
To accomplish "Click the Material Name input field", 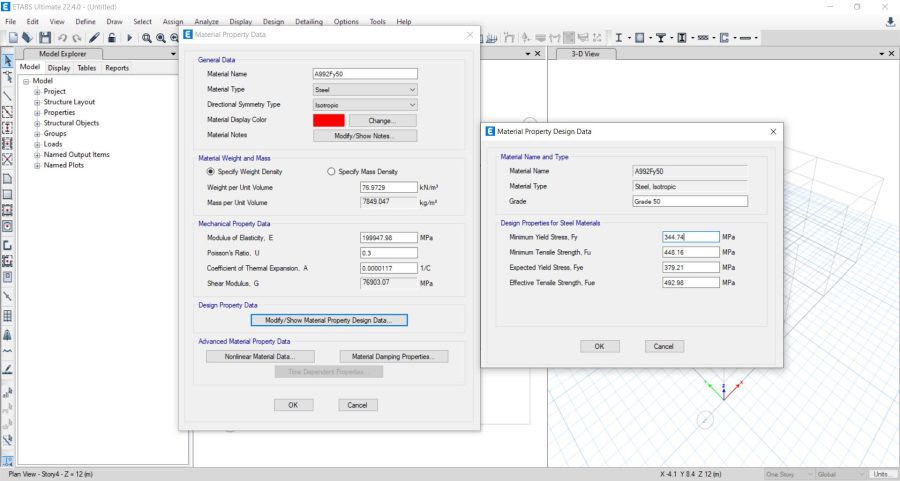I will pyautogui.click(x=365, y=74).
